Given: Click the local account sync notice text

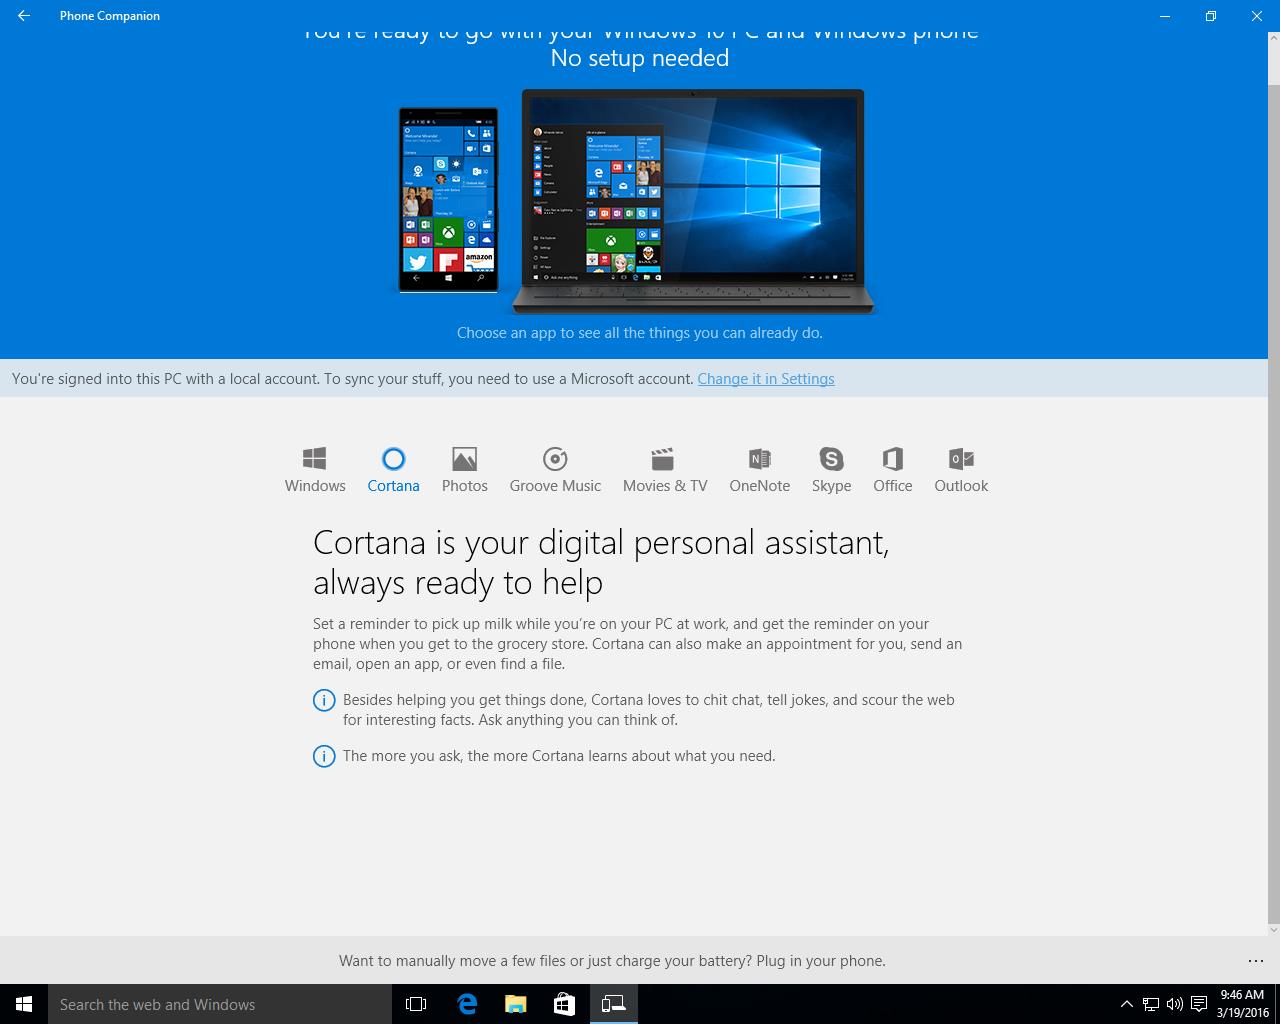Looking at the screenshot, I should (x=353, y=379).
